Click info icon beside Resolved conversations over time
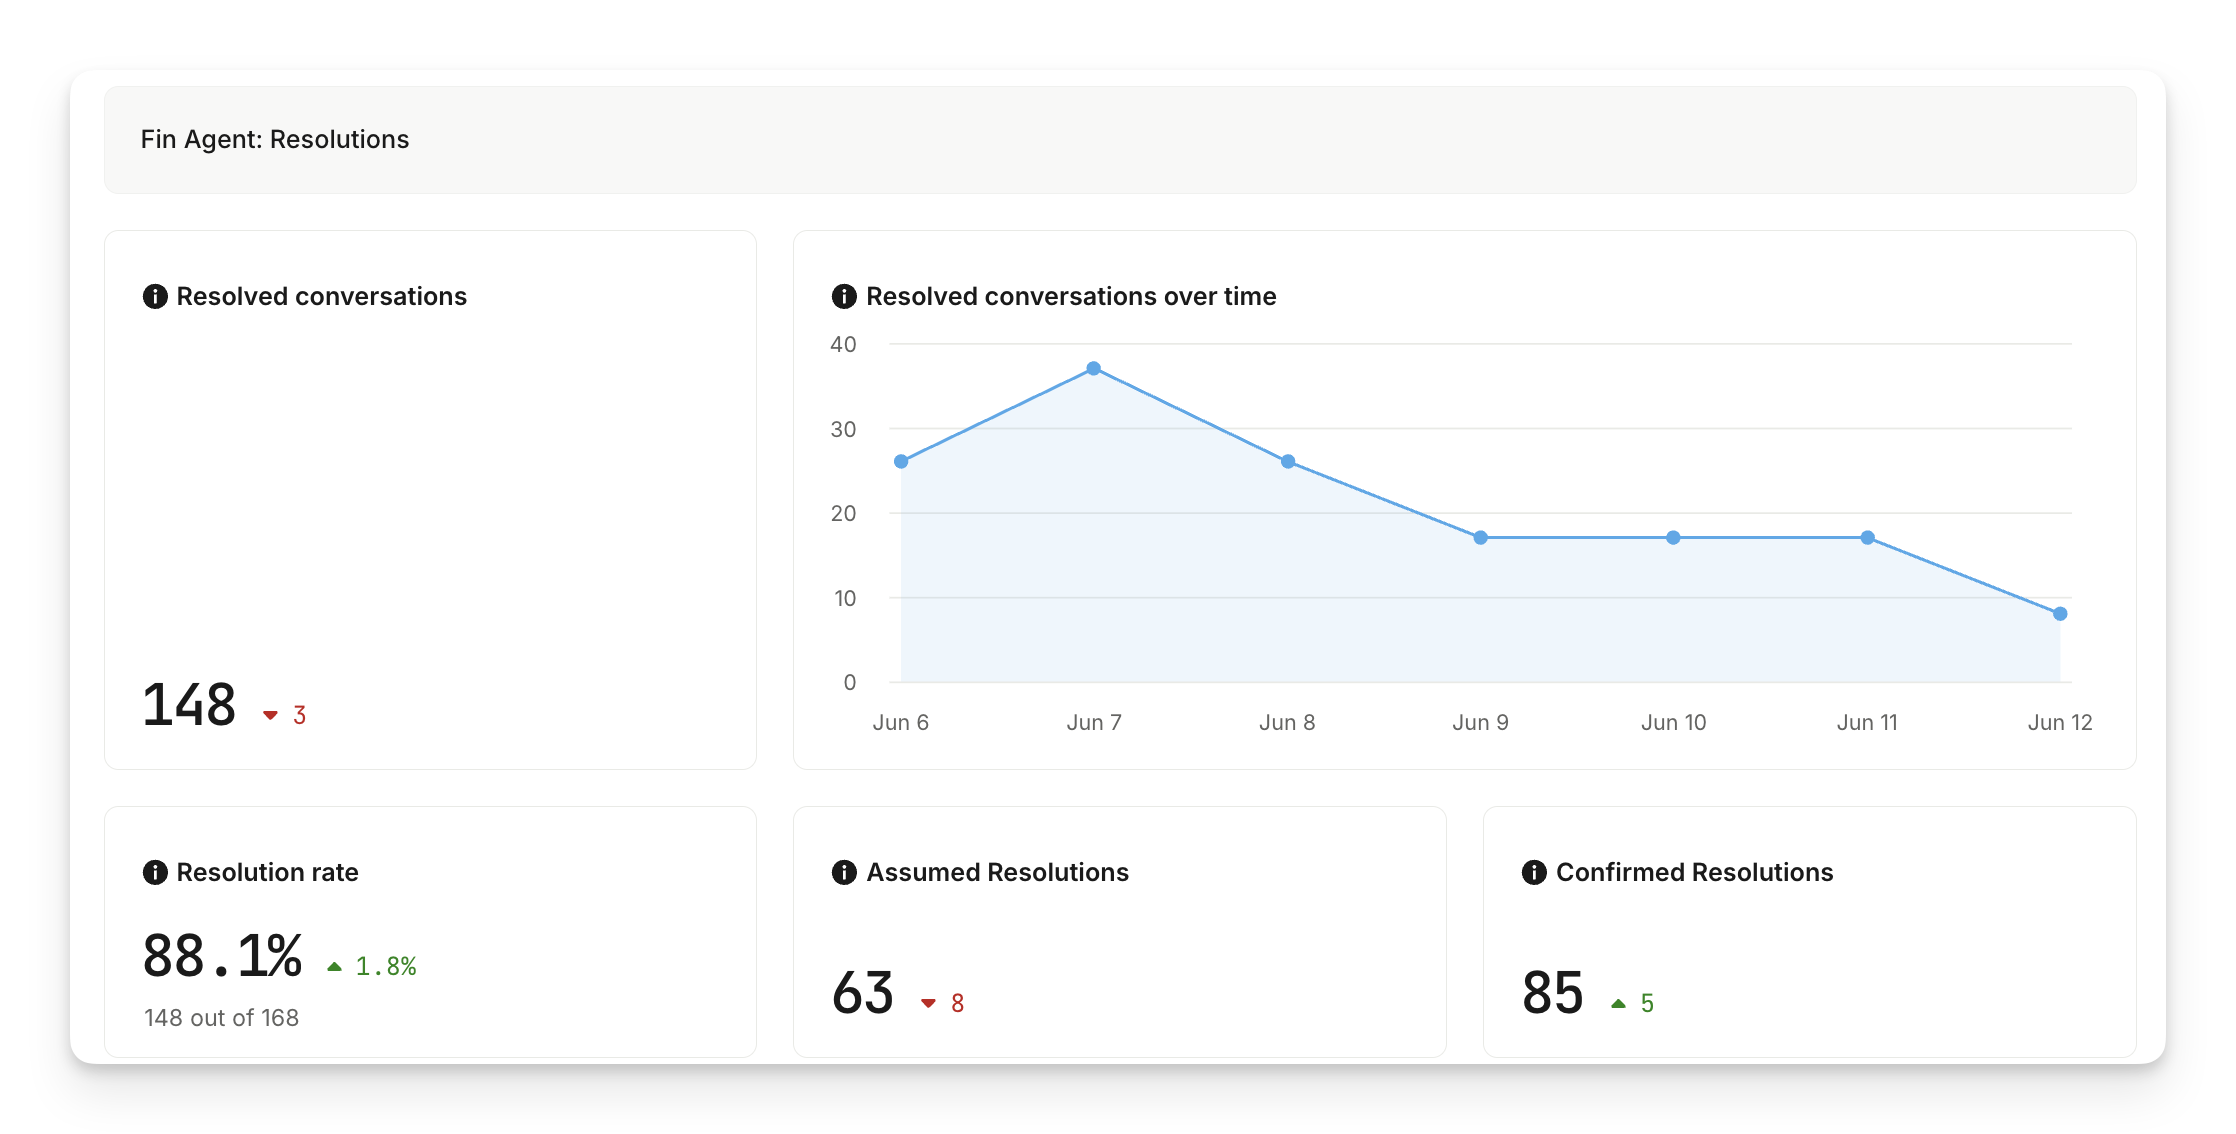 tap(844, 296)
